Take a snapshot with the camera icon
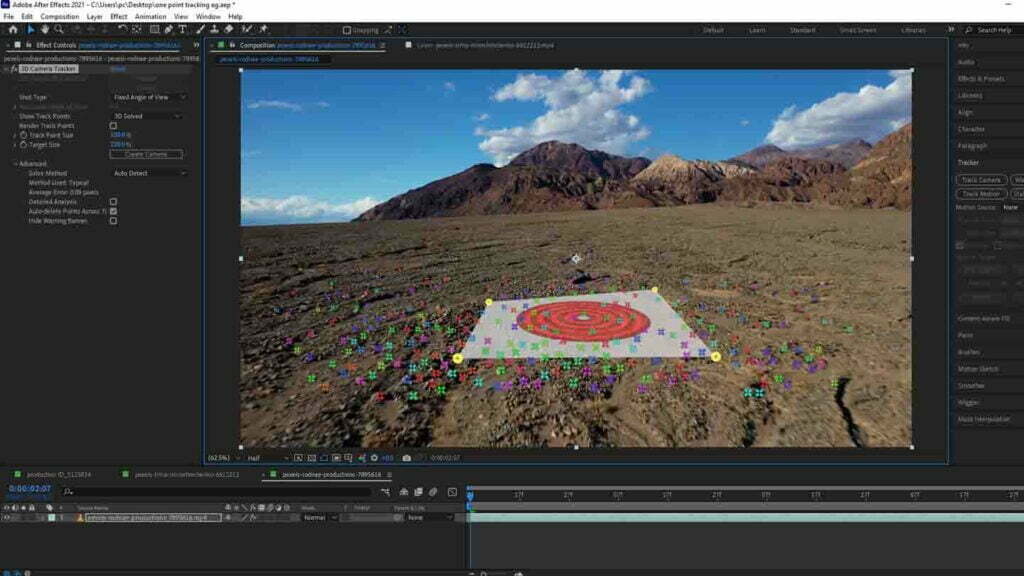This screenshot has width=1024, height=576. click(406, 458)
